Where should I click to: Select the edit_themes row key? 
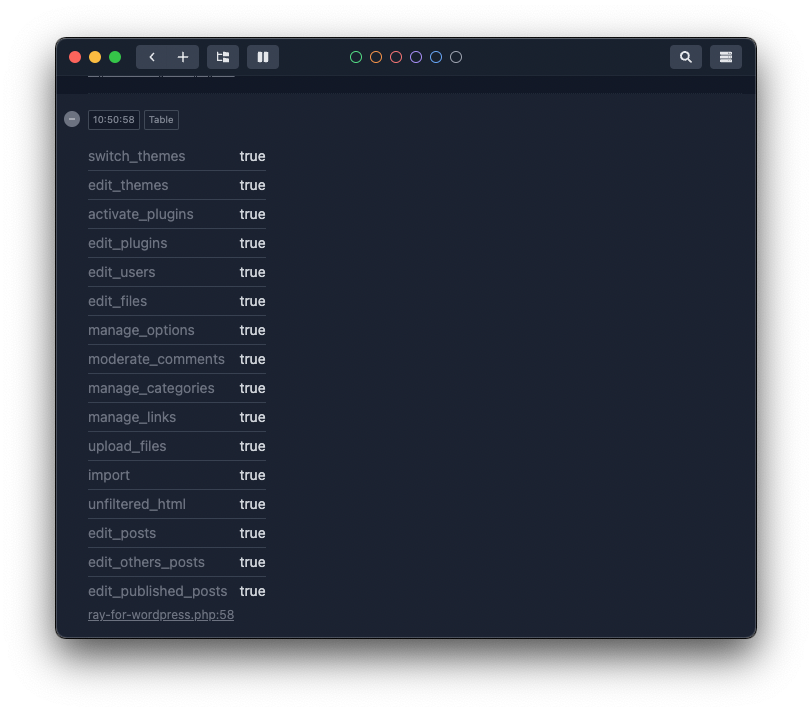[x=128, y=185]
